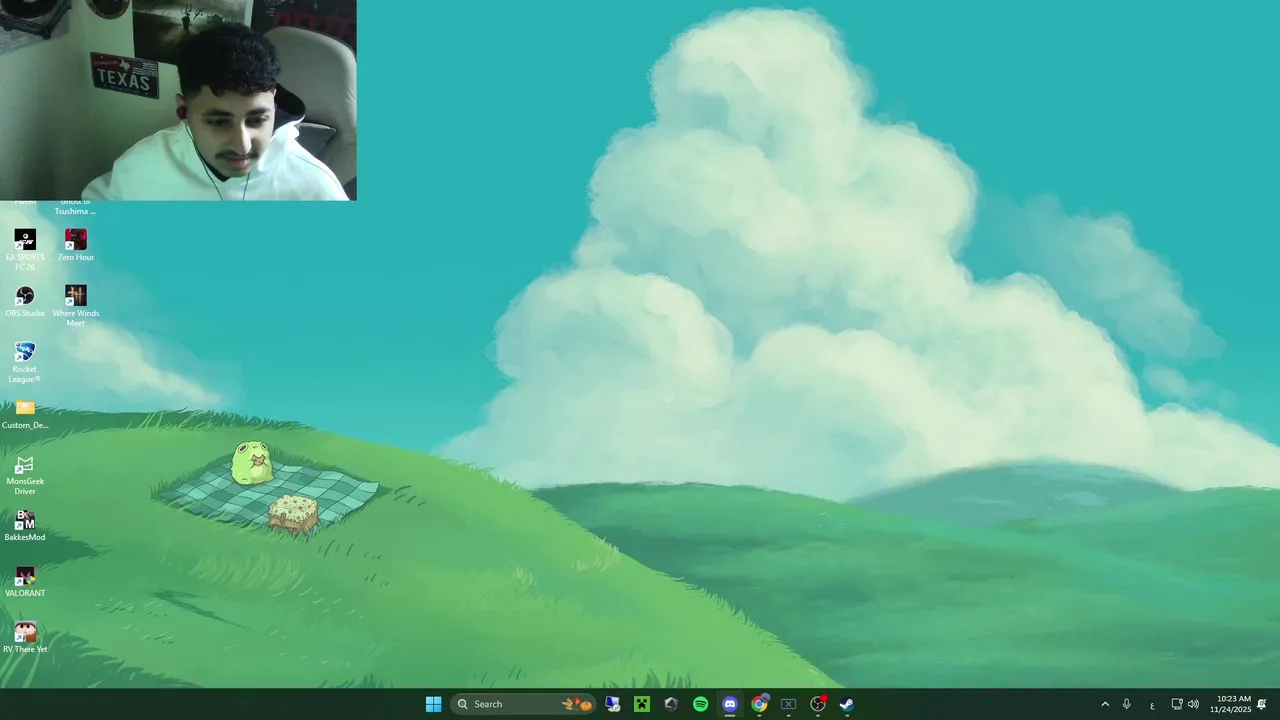Open the computer-monitor app in the taskbar
1280x720 pixels.
click(x=613, y=704)
